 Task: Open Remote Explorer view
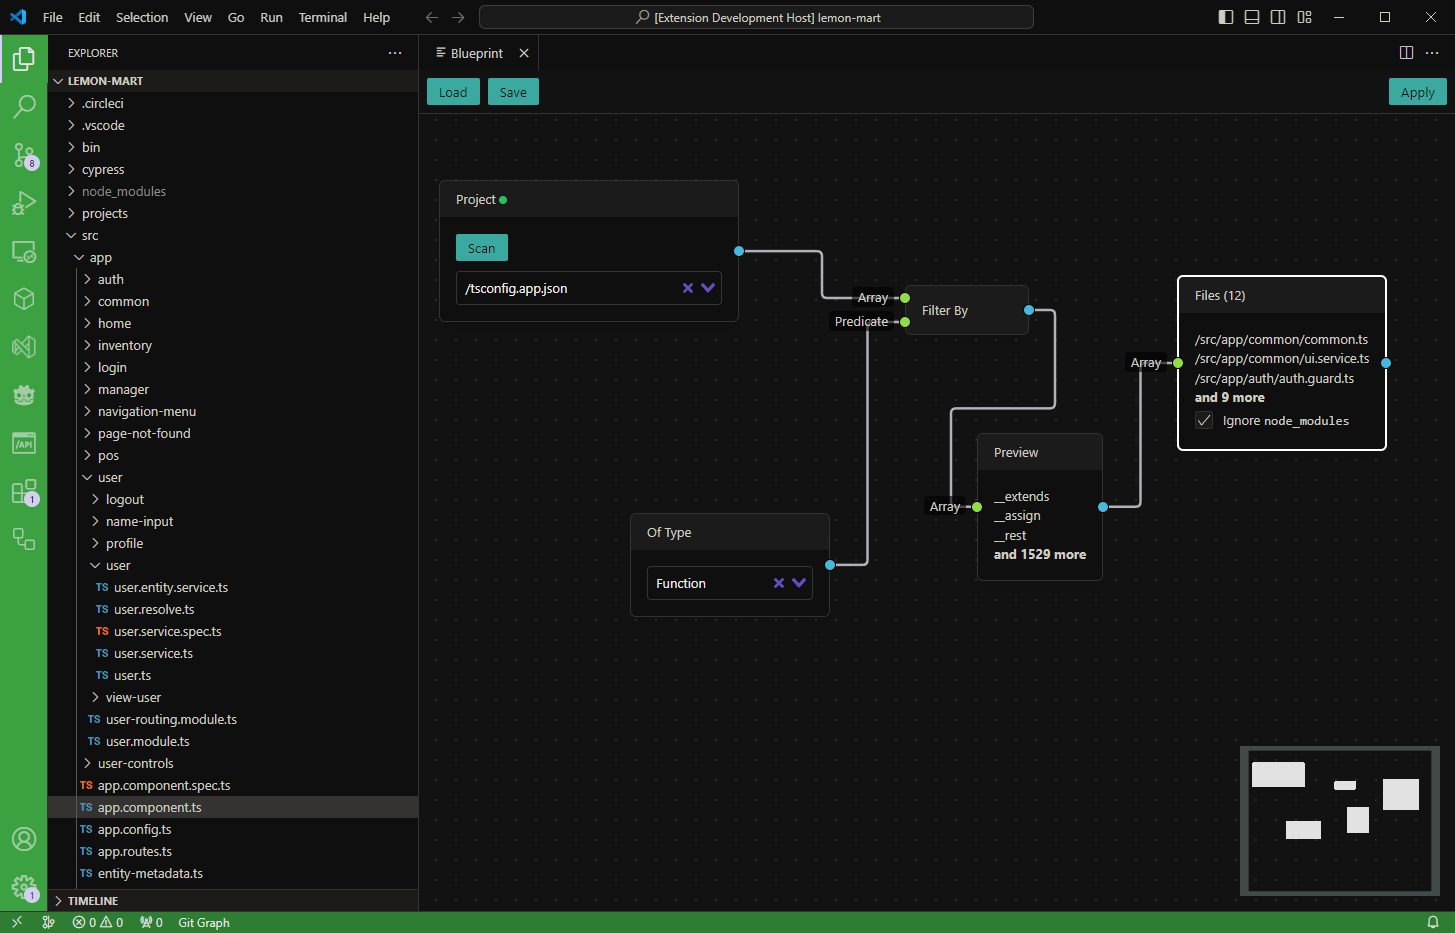click(x=24, y=251)
